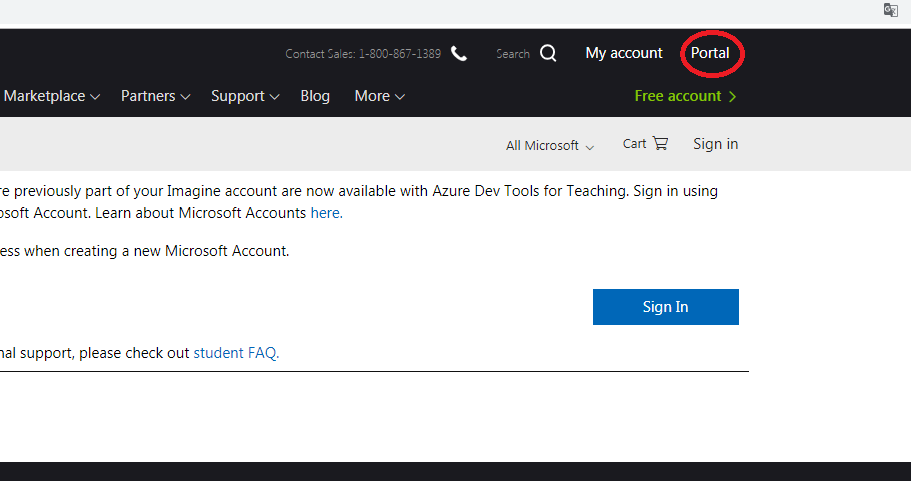This screenshot has height=481, width=911.
Task: Go to My account in the header
Action: point(624,53)
